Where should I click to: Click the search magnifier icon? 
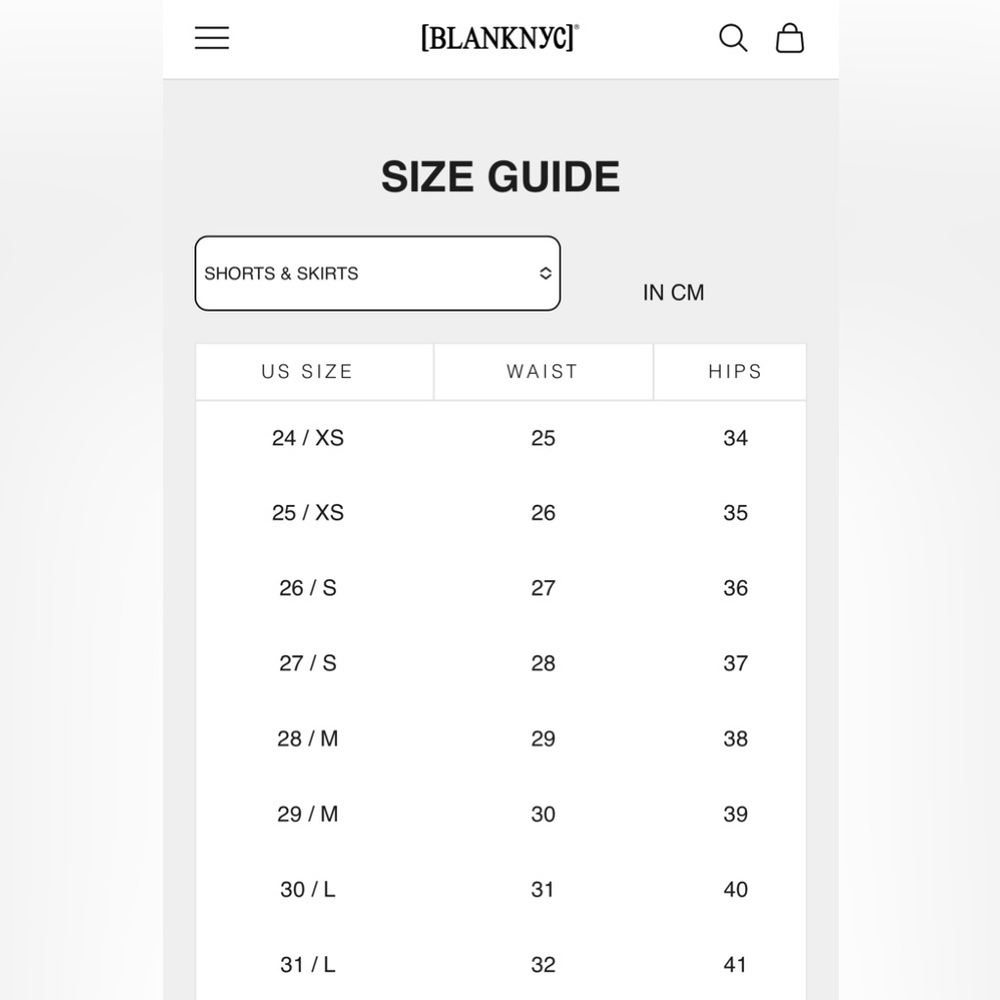(x=733, y=38)
